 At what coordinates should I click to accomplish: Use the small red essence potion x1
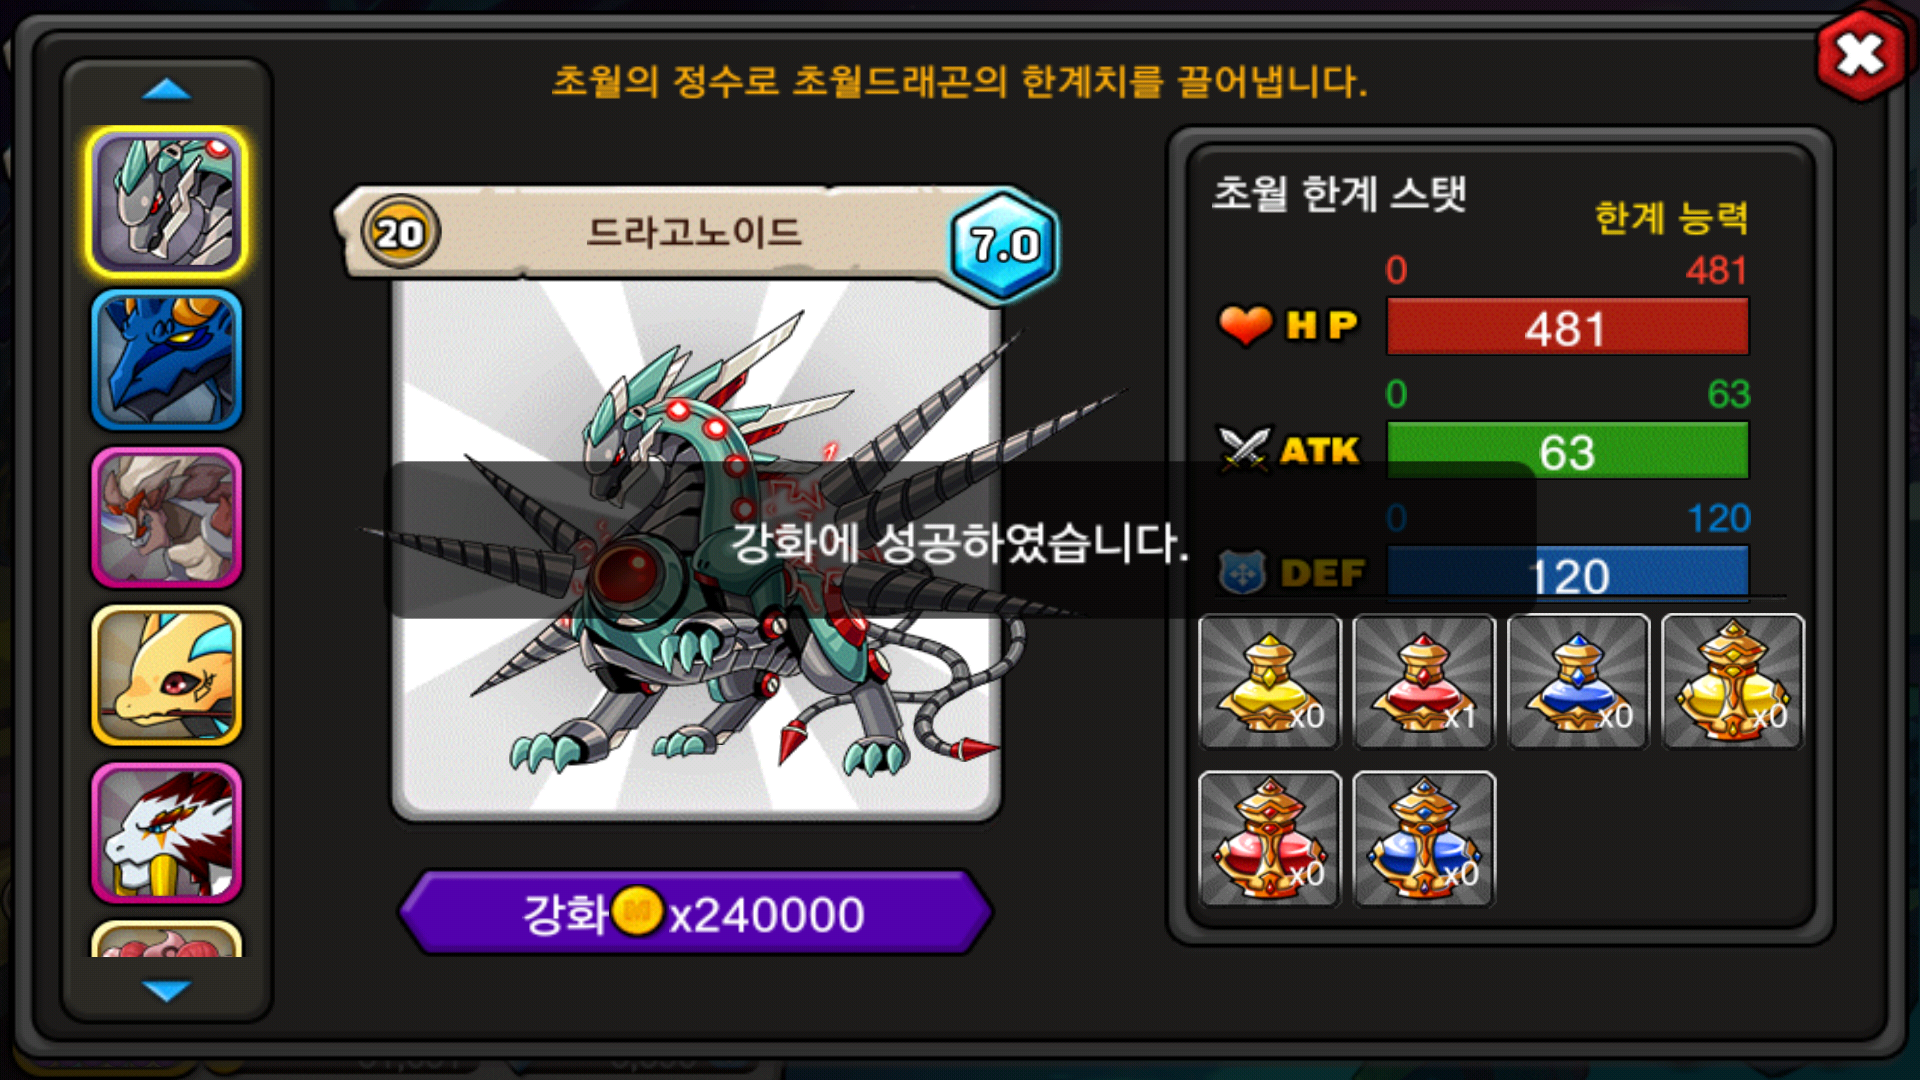1424,682
